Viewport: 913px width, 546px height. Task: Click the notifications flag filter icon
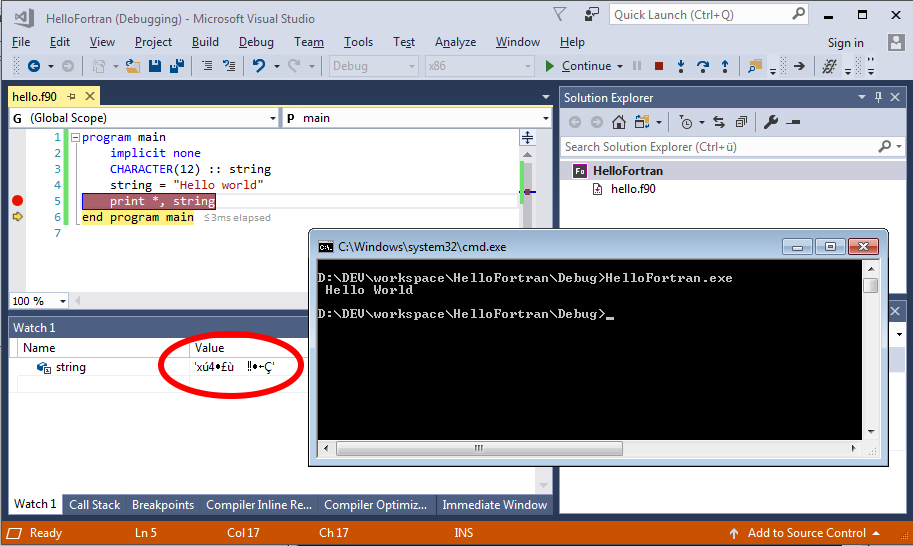(x=560, y=15)
